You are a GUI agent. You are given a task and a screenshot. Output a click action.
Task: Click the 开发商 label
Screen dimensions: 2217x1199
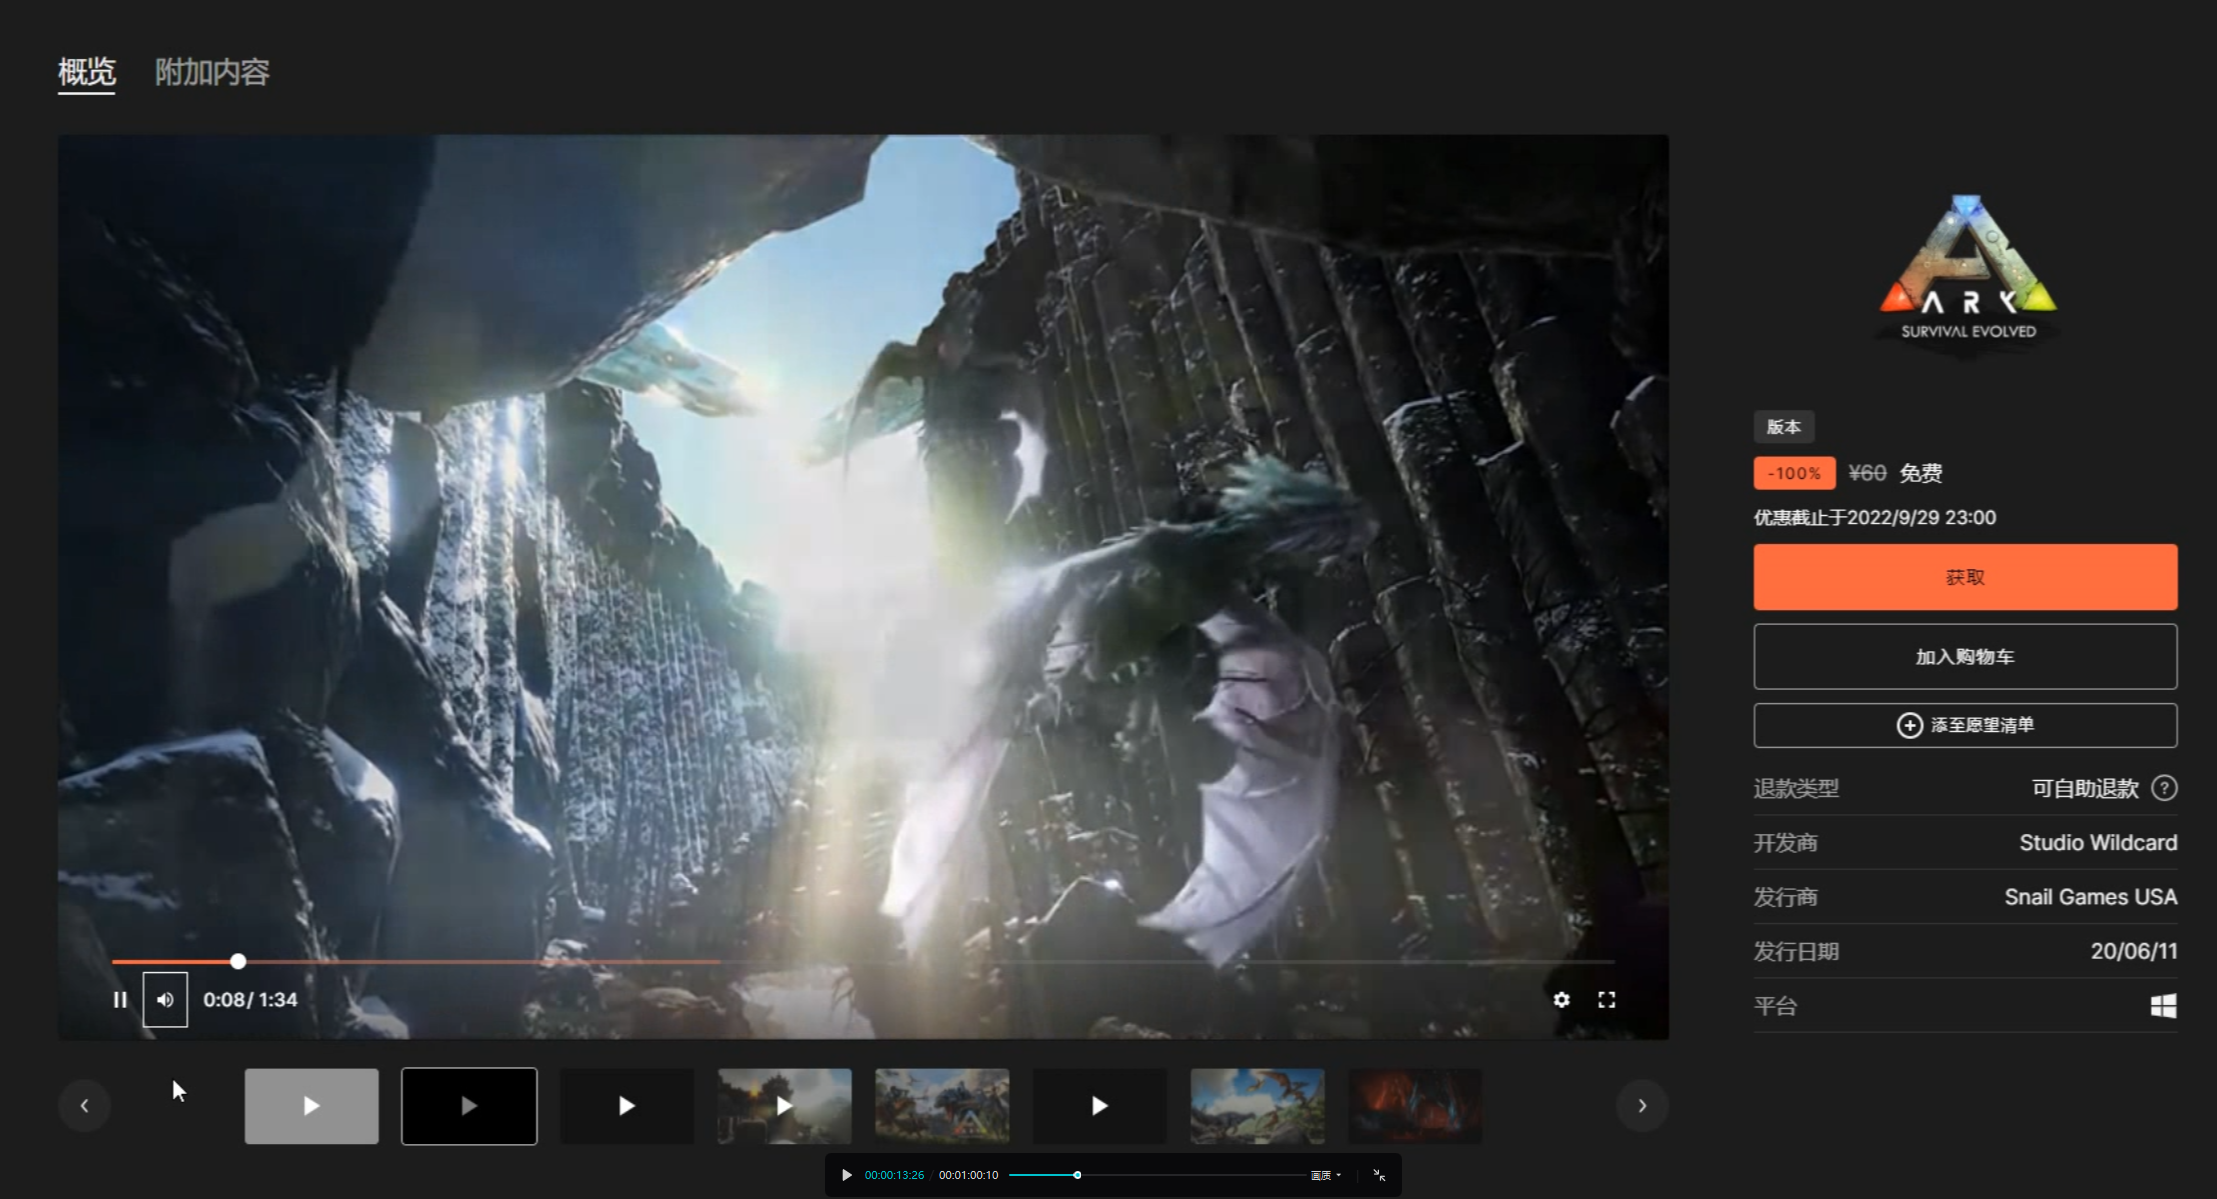pos(1786,842)
